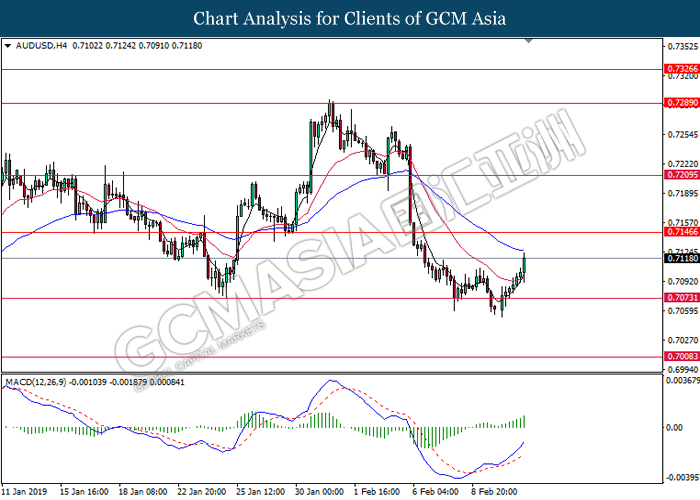Click the 0.70270 price scale value

(x=682, y=340)
